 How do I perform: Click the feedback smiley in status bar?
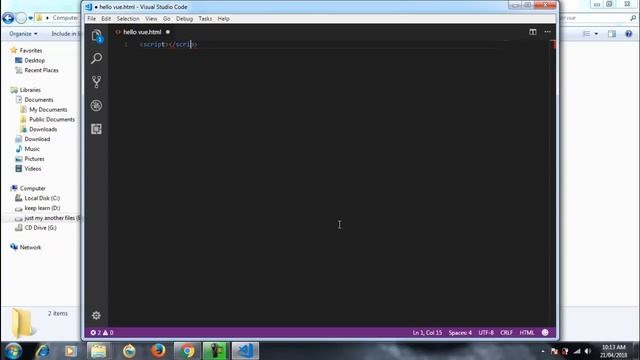(x=545, y=332)
